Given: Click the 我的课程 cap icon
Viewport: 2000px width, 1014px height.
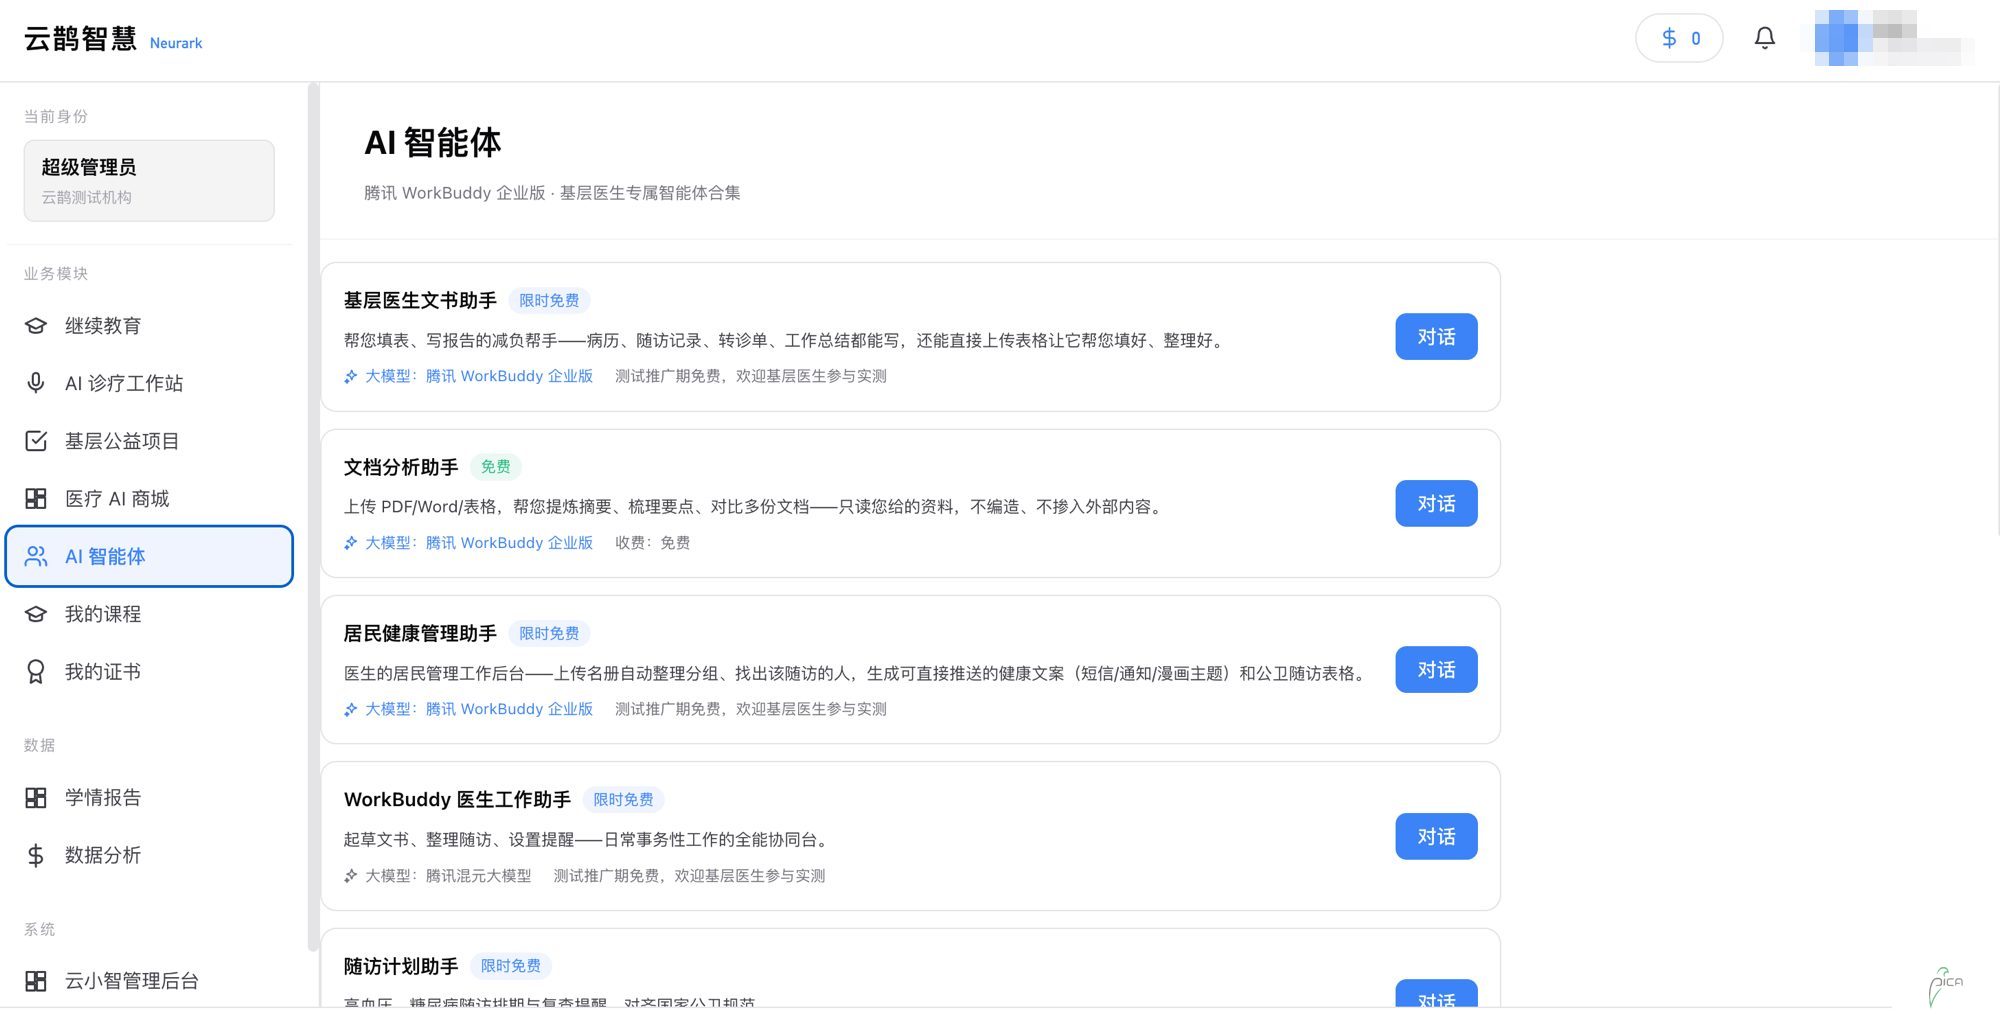Looking at the screenshot, I should (36, 614).
